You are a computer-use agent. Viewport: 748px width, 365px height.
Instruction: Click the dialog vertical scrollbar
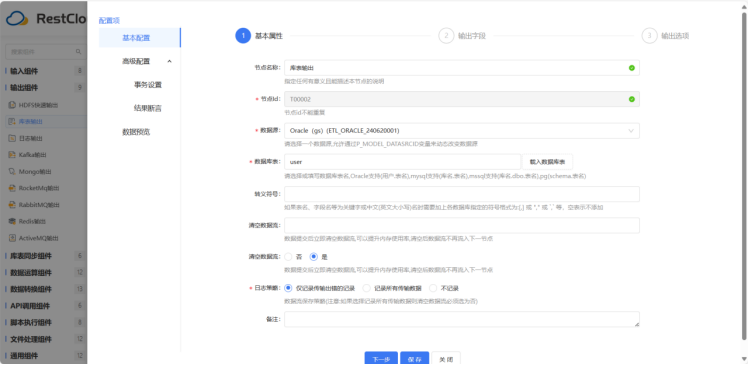(744, 177)
